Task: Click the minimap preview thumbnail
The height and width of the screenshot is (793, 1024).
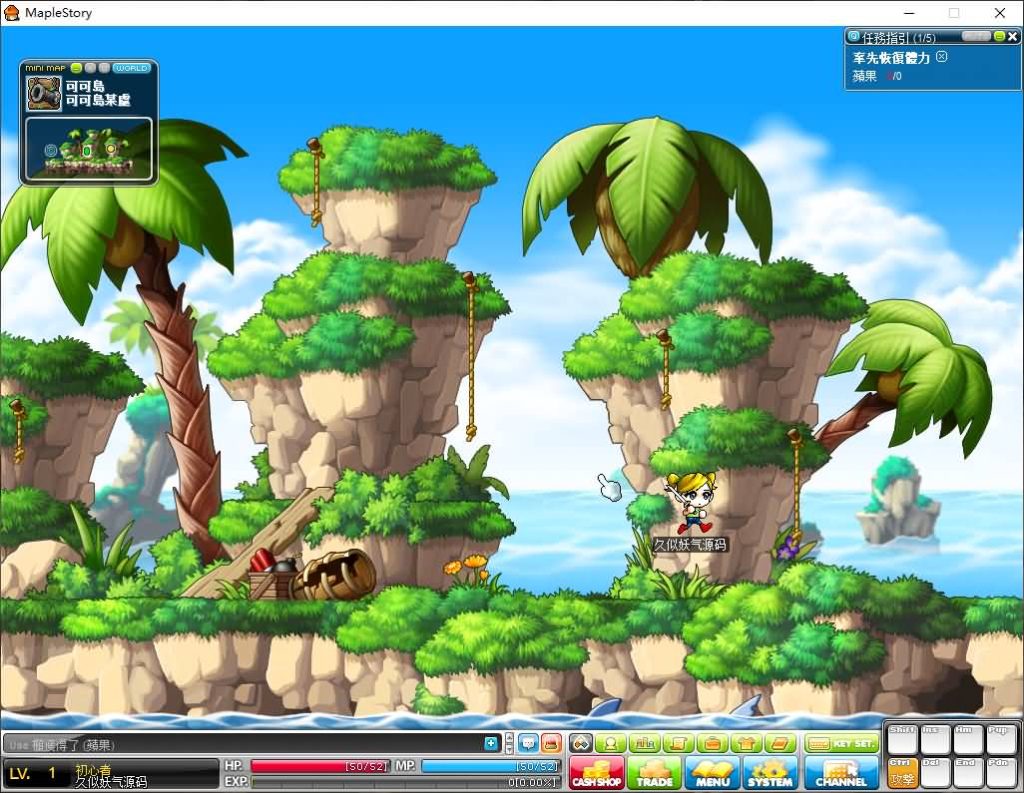Action: point(89,150)
